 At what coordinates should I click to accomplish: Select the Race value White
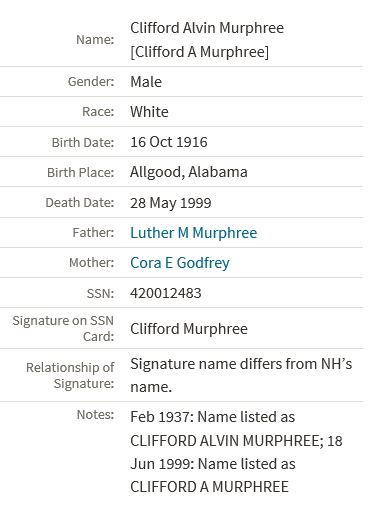(149, 112)
